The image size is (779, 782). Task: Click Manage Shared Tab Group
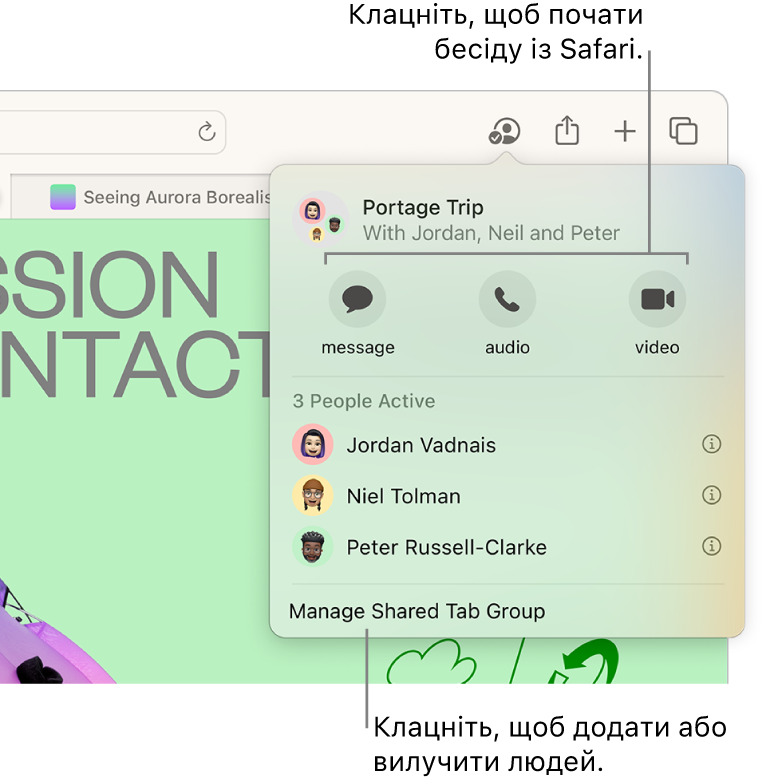click(x=417, y=611)
